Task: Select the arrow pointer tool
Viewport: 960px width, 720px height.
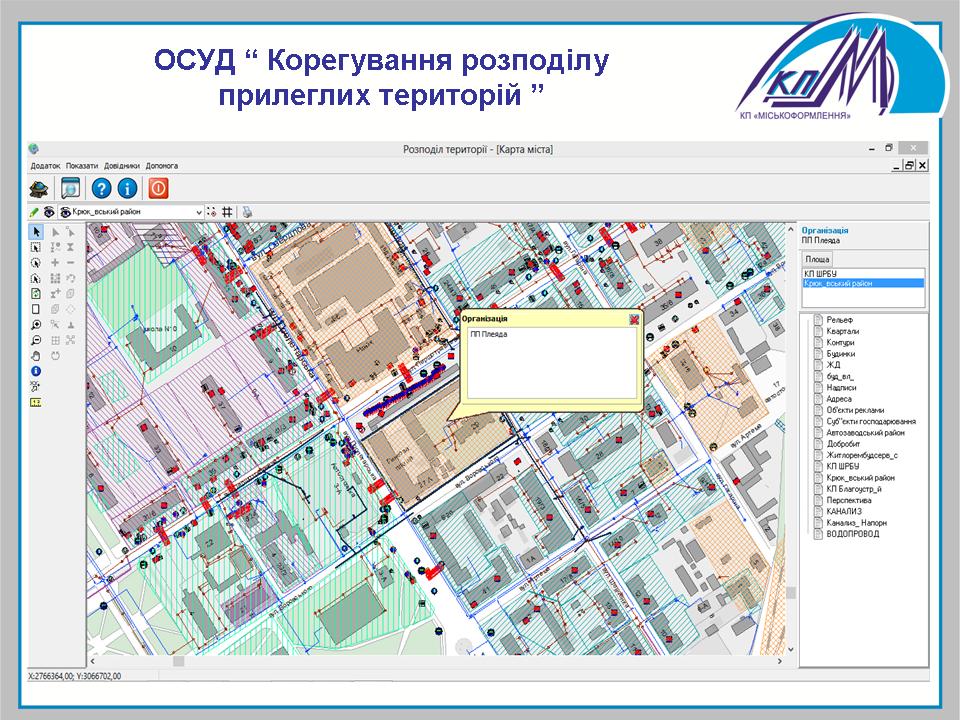Action: [36, 232]
